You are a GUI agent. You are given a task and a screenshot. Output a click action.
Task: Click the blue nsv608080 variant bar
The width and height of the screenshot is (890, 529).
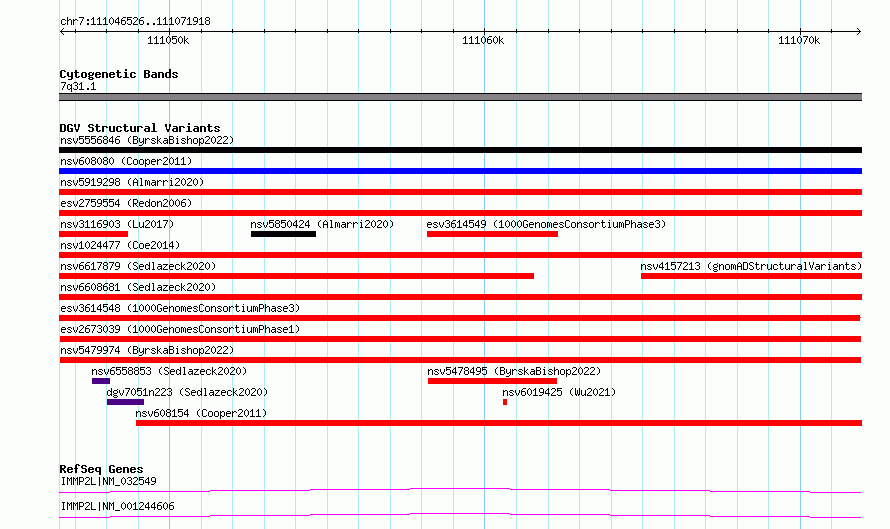[460, 171]
